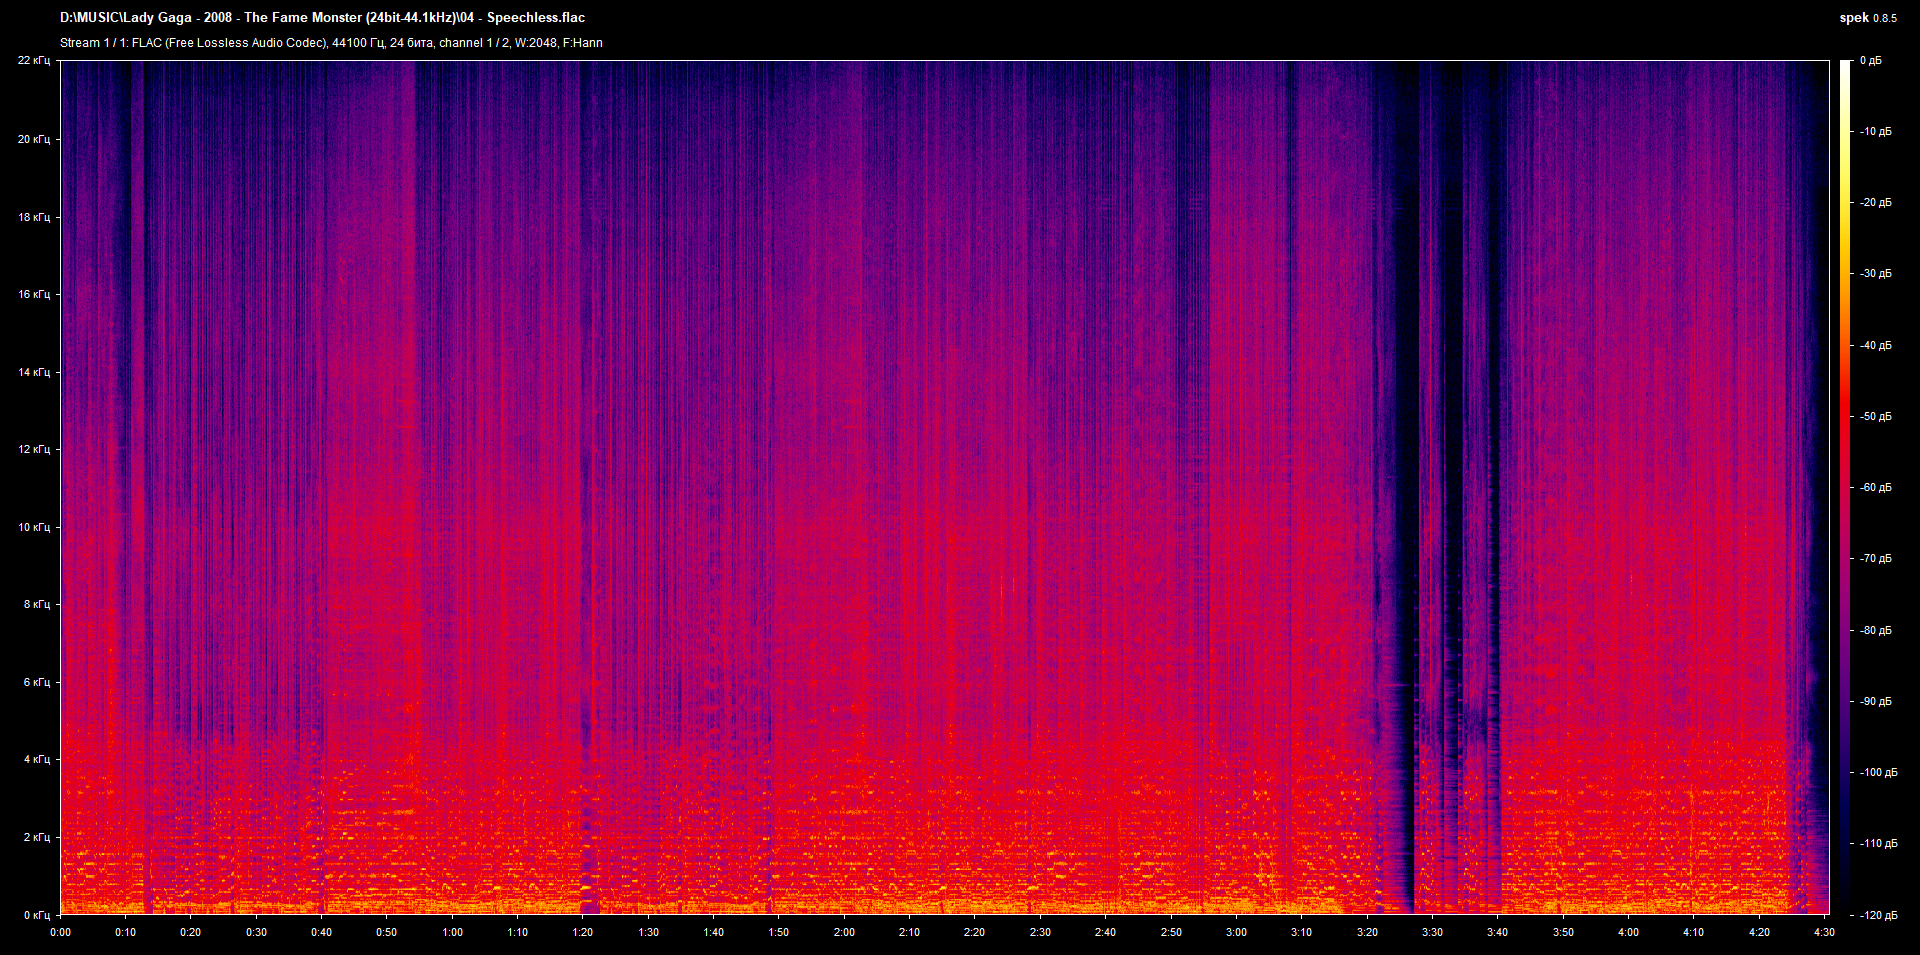
Task: Select the 0:50 time marker
Action: 386,932
